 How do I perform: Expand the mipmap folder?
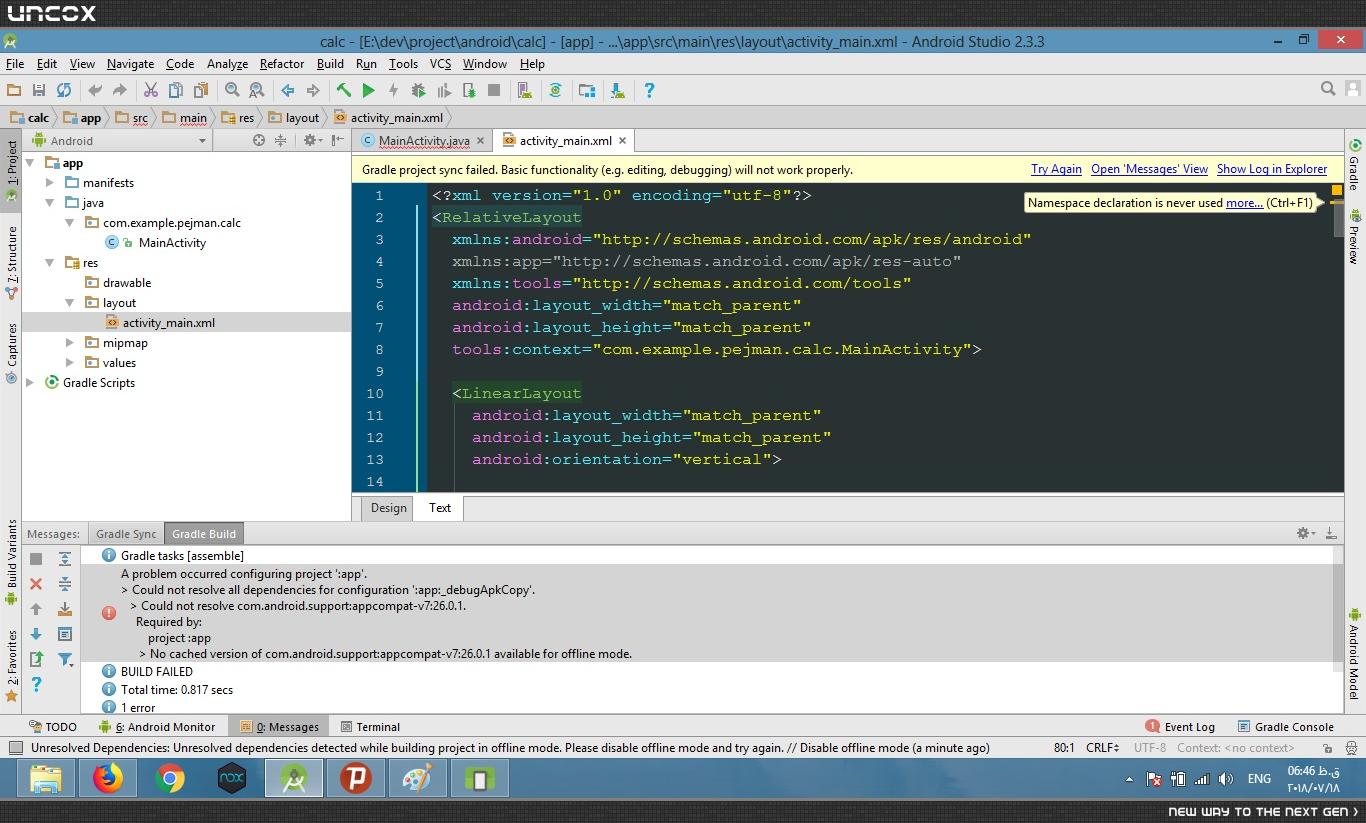(x=70, y=343)
